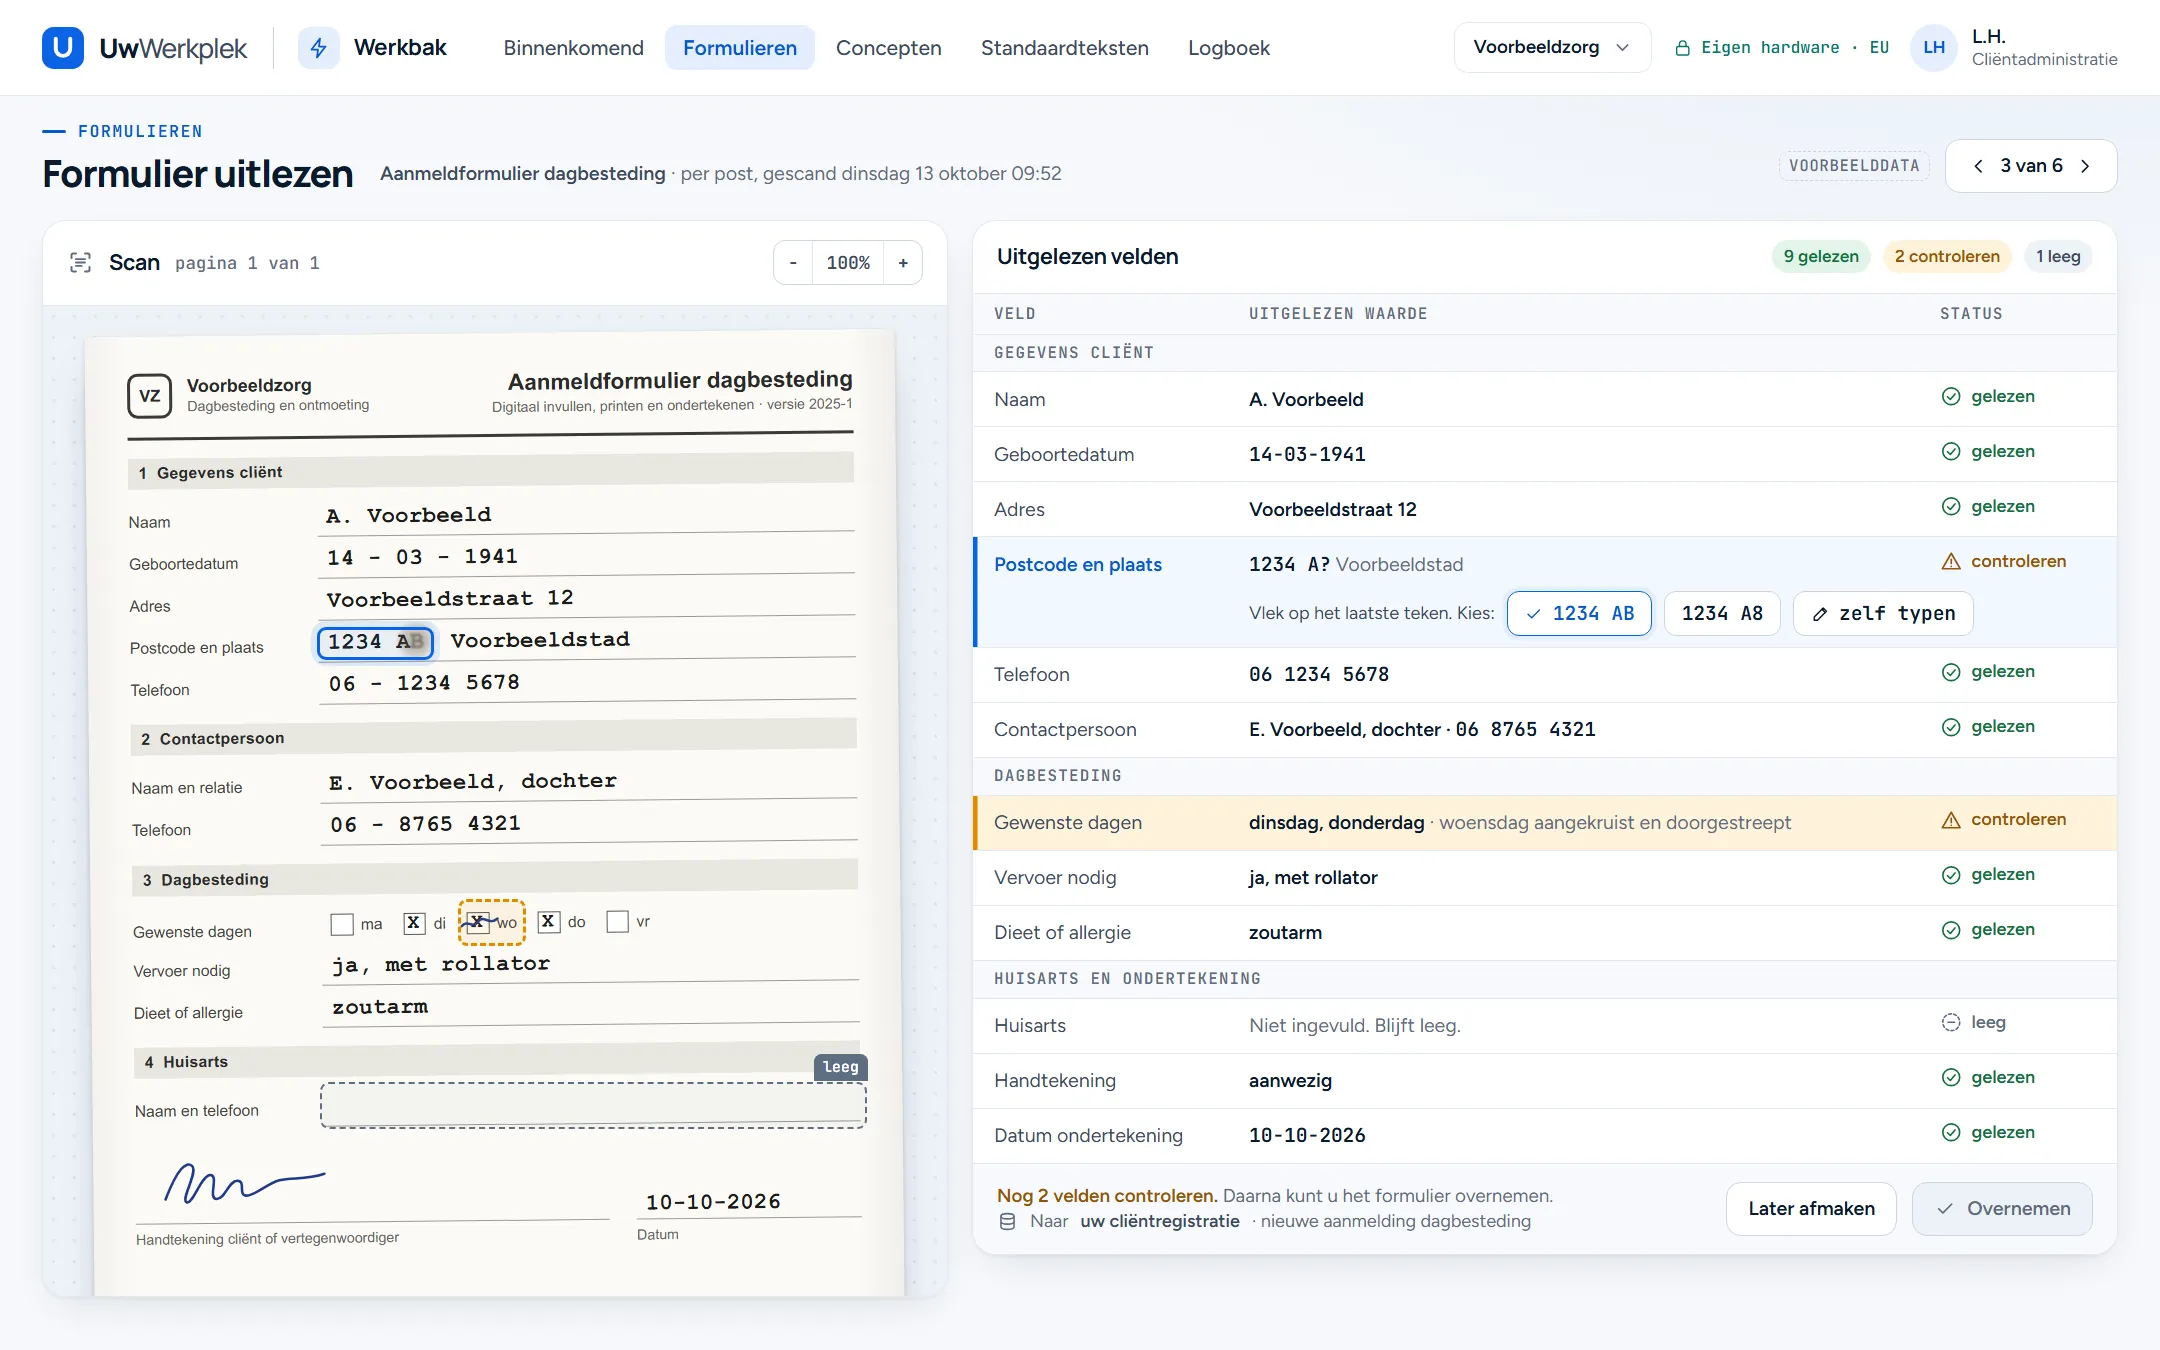Screen dimensions: 2160x1350
Task: Open the Voorbeeldzorg organisation dropdown
Action: [x=1552, y=48]
